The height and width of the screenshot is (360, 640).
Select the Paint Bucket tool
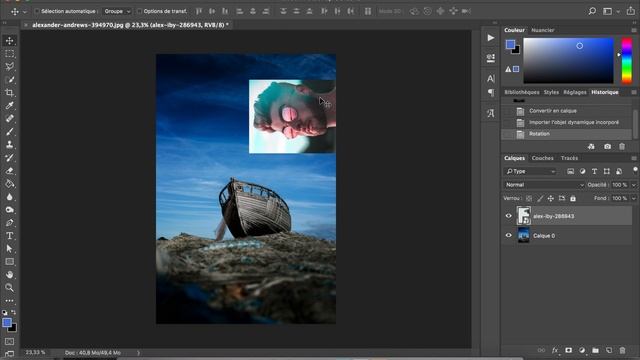click(9, 184)
